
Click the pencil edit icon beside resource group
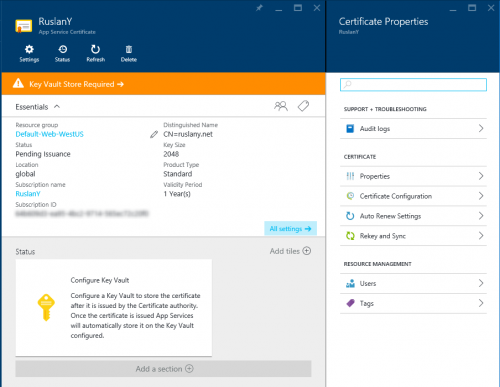coord(154,134)
